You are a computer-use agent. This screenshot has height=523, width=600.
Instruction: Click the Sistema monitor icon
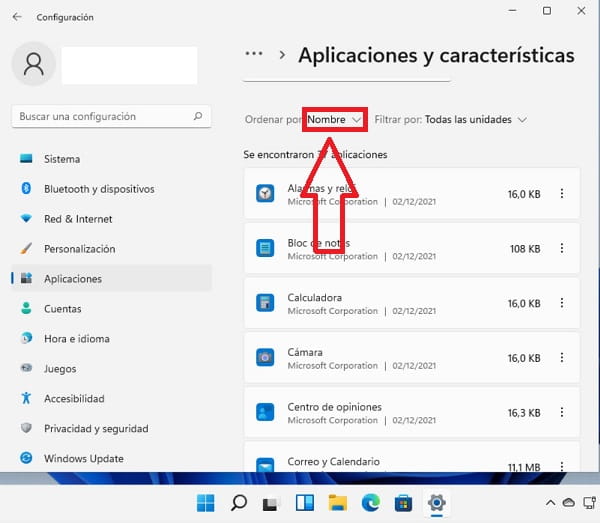(x=26, y=158)
